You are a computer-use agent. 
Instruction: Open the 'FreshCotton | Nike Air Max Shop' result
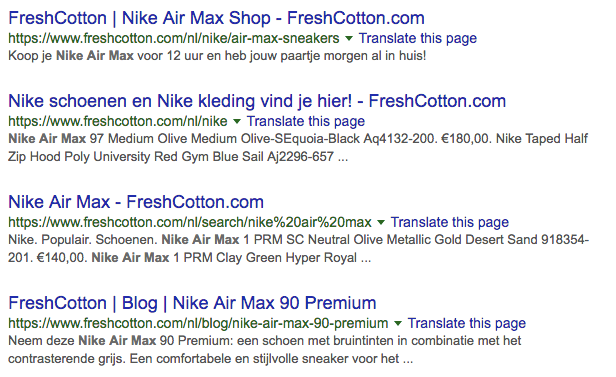(216, 18)
